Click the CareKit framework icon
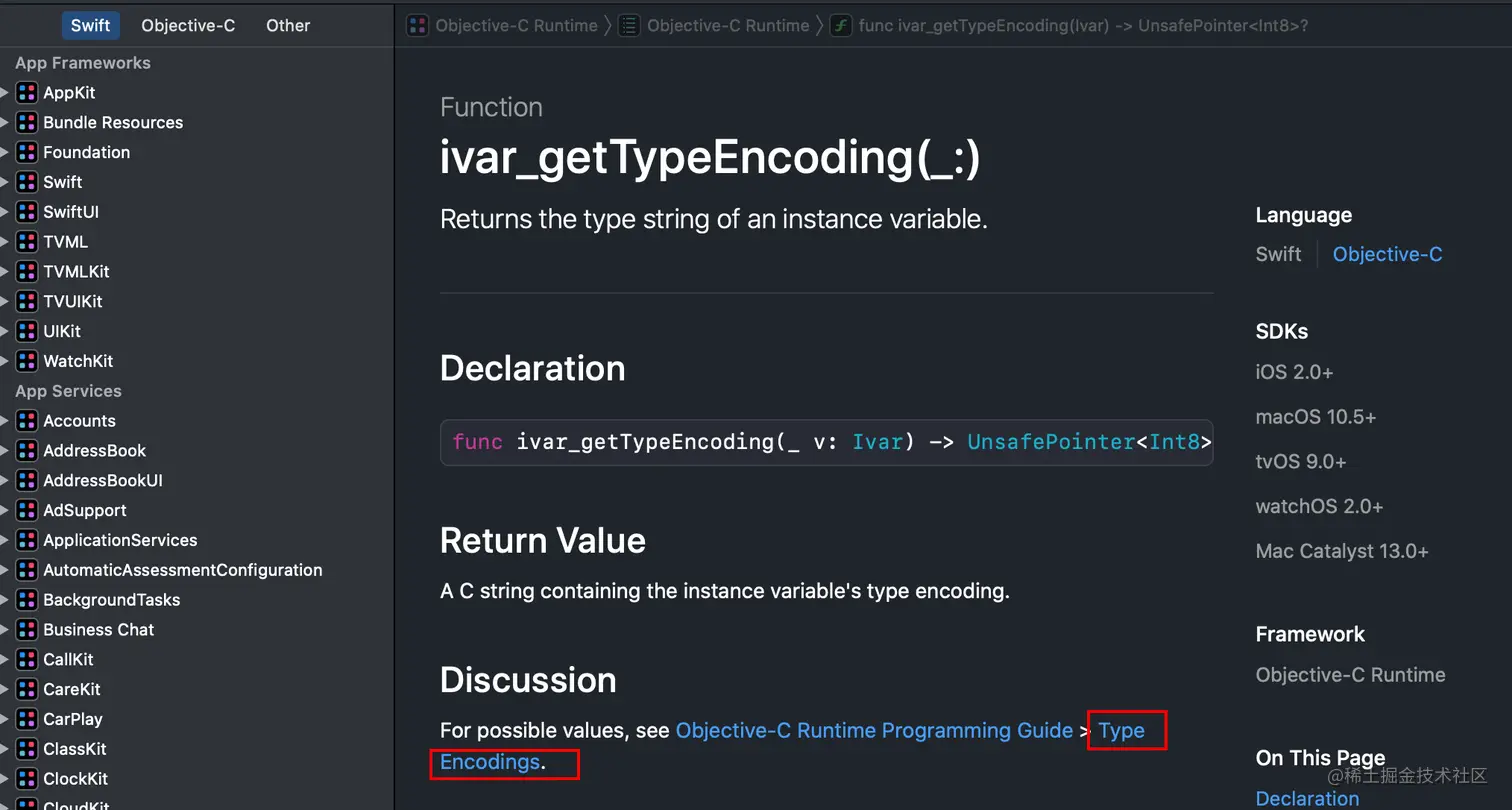The height and width of the screenshot is (810, 1512). (27, 689)
